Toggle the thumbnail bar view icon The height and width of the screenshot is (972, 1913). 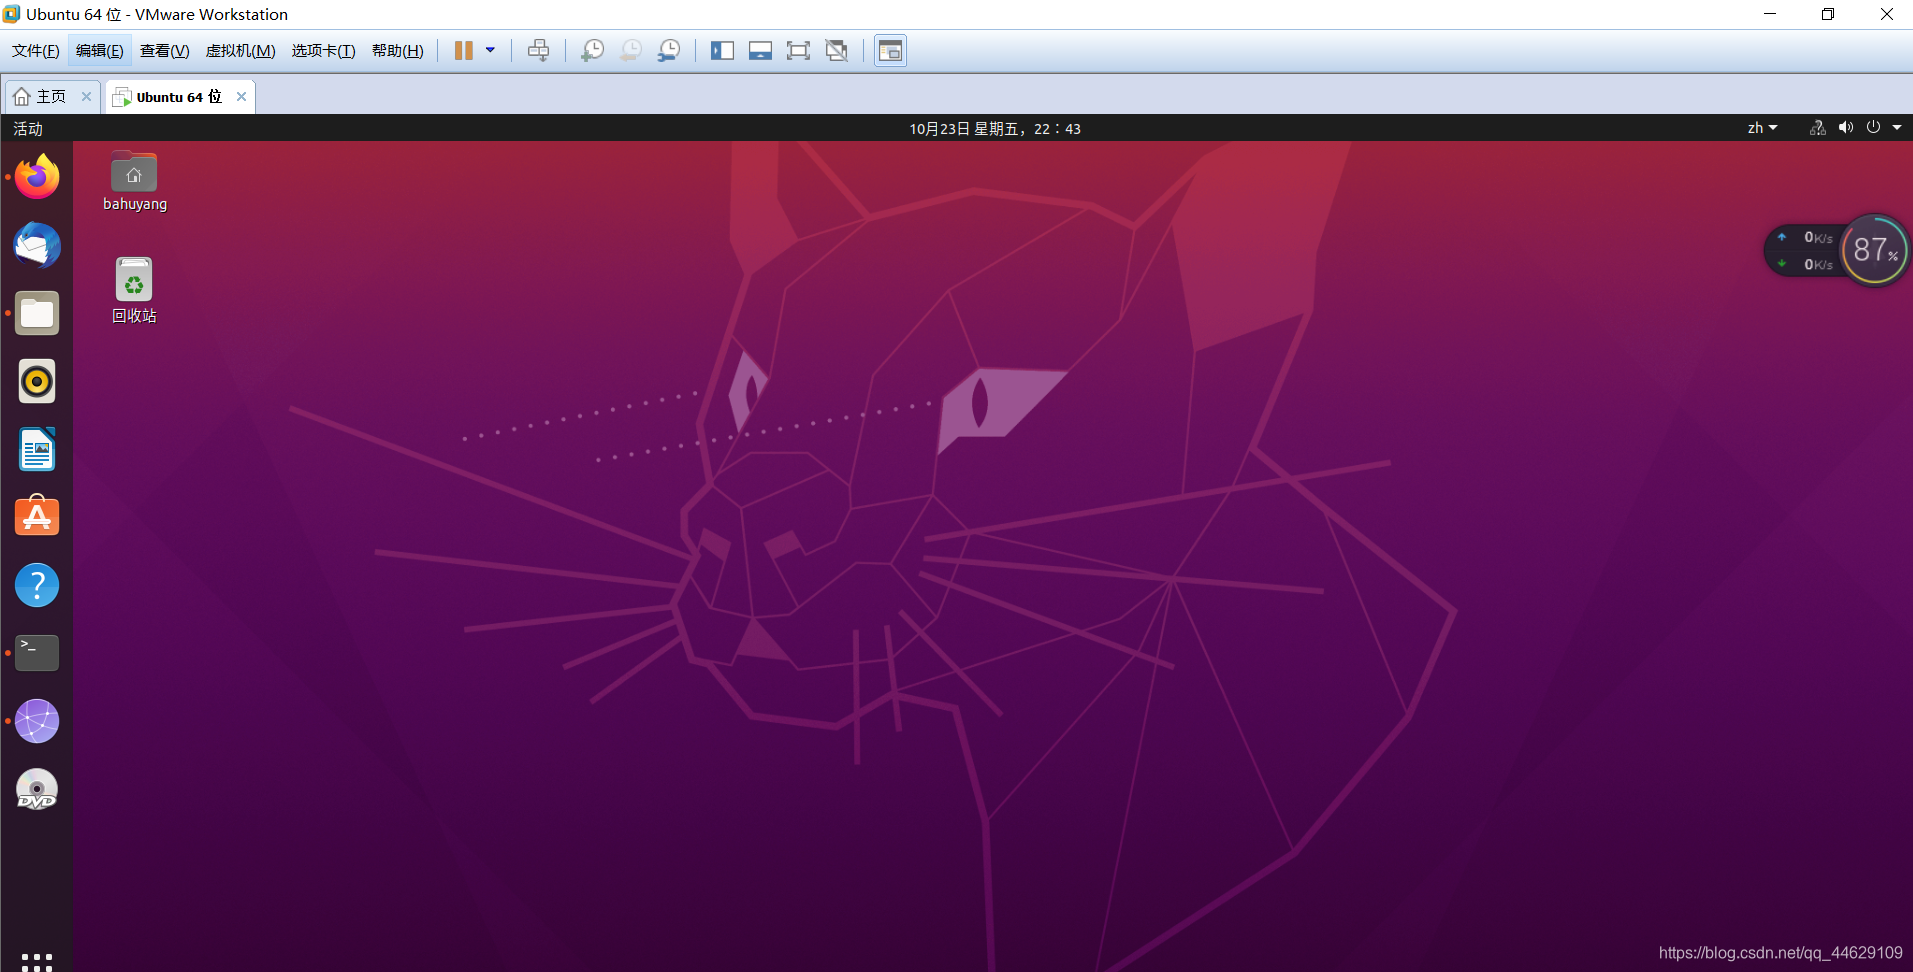point(760,51)
